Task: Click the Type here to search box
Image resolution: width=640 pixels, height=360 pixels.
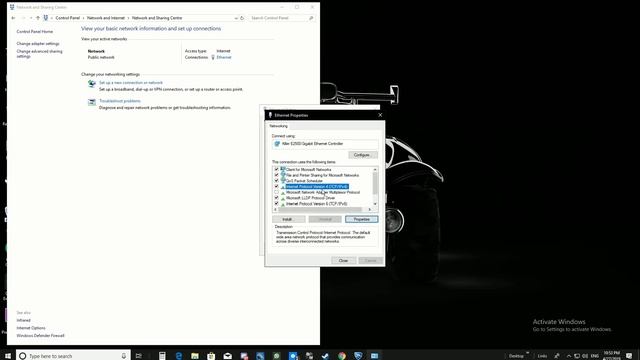Action: pyautogui.click(x=73, y=356)
